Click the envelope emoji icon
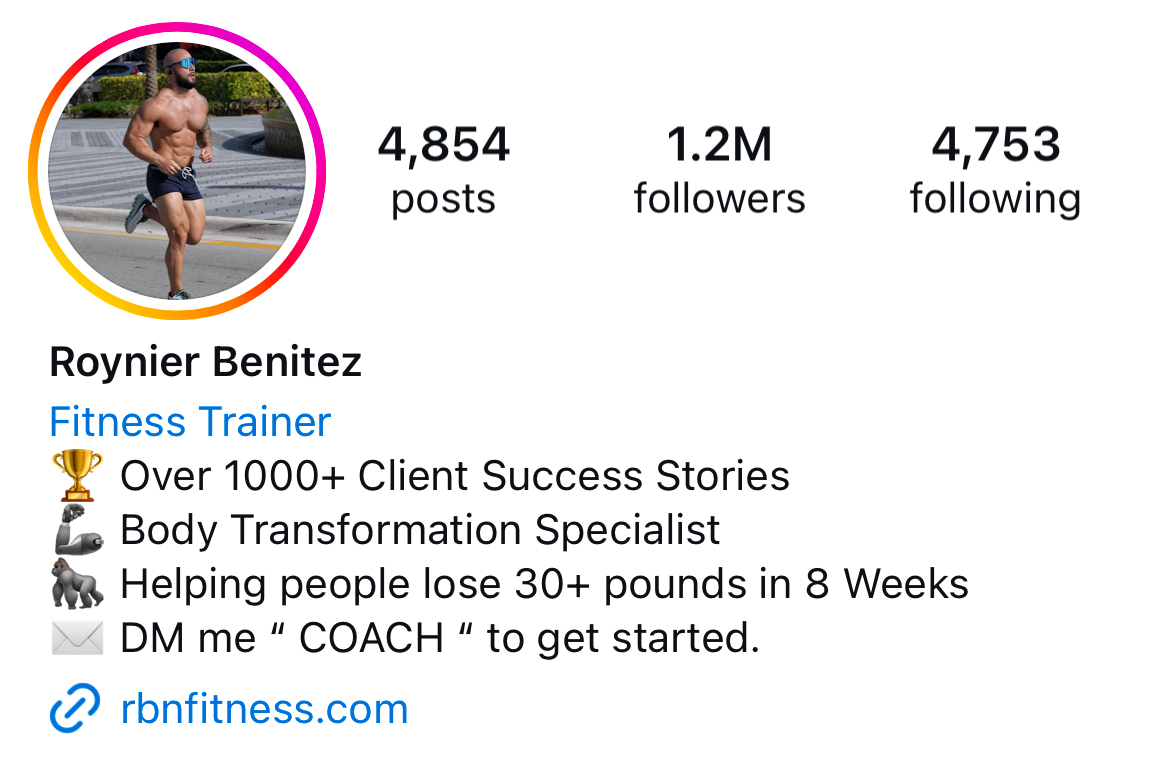The image size is (1170, 760). (76, 638)
